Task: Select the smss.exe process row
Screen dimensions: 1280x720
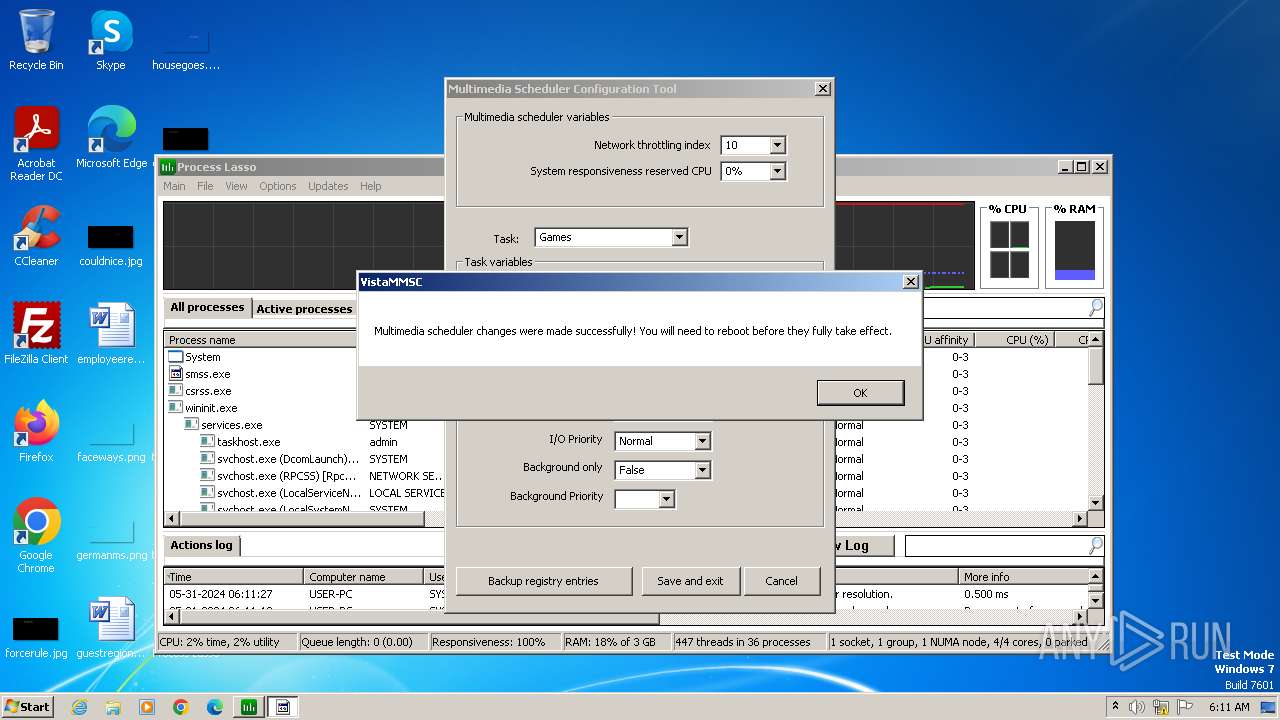Action: pos(208,374)
